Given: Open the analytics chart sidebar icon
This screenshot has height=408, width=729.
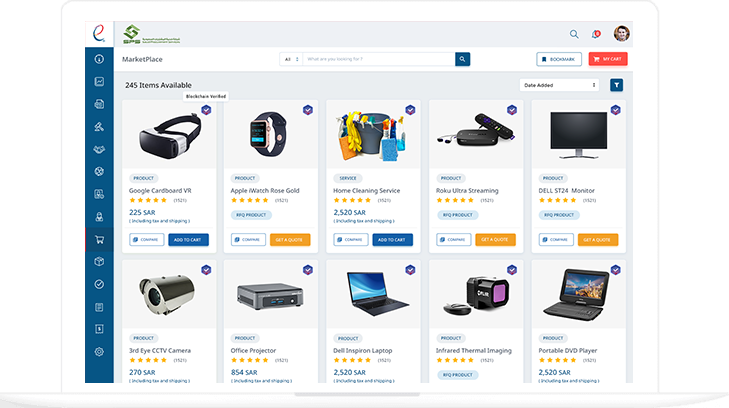Looking at the screenshot, I should pyautogui.click(x=99, y=81).
